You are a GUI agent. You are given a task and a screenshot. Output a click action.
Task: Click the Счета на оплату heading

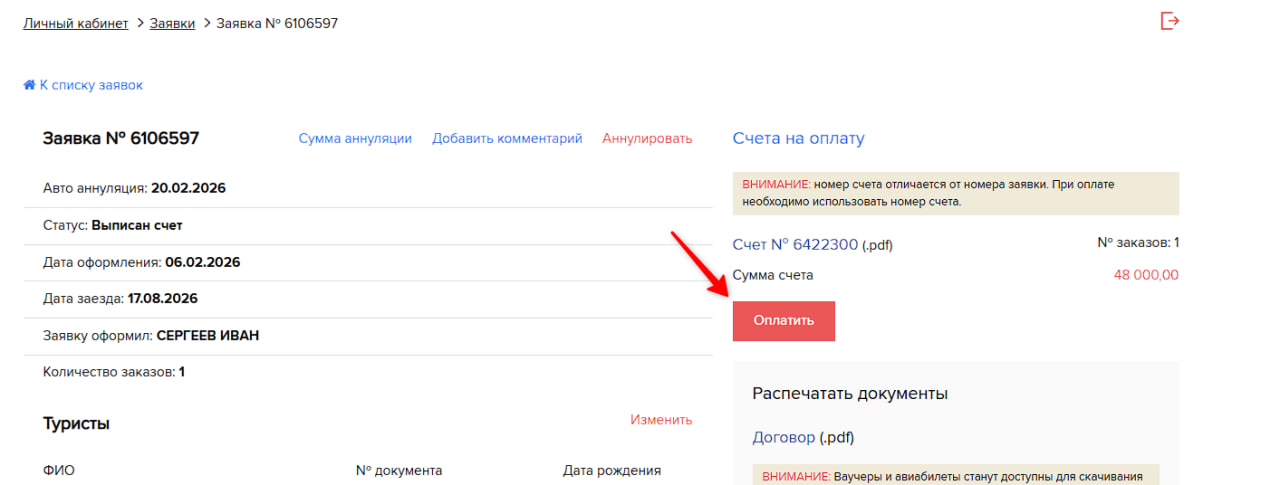[x=798, y=139]
